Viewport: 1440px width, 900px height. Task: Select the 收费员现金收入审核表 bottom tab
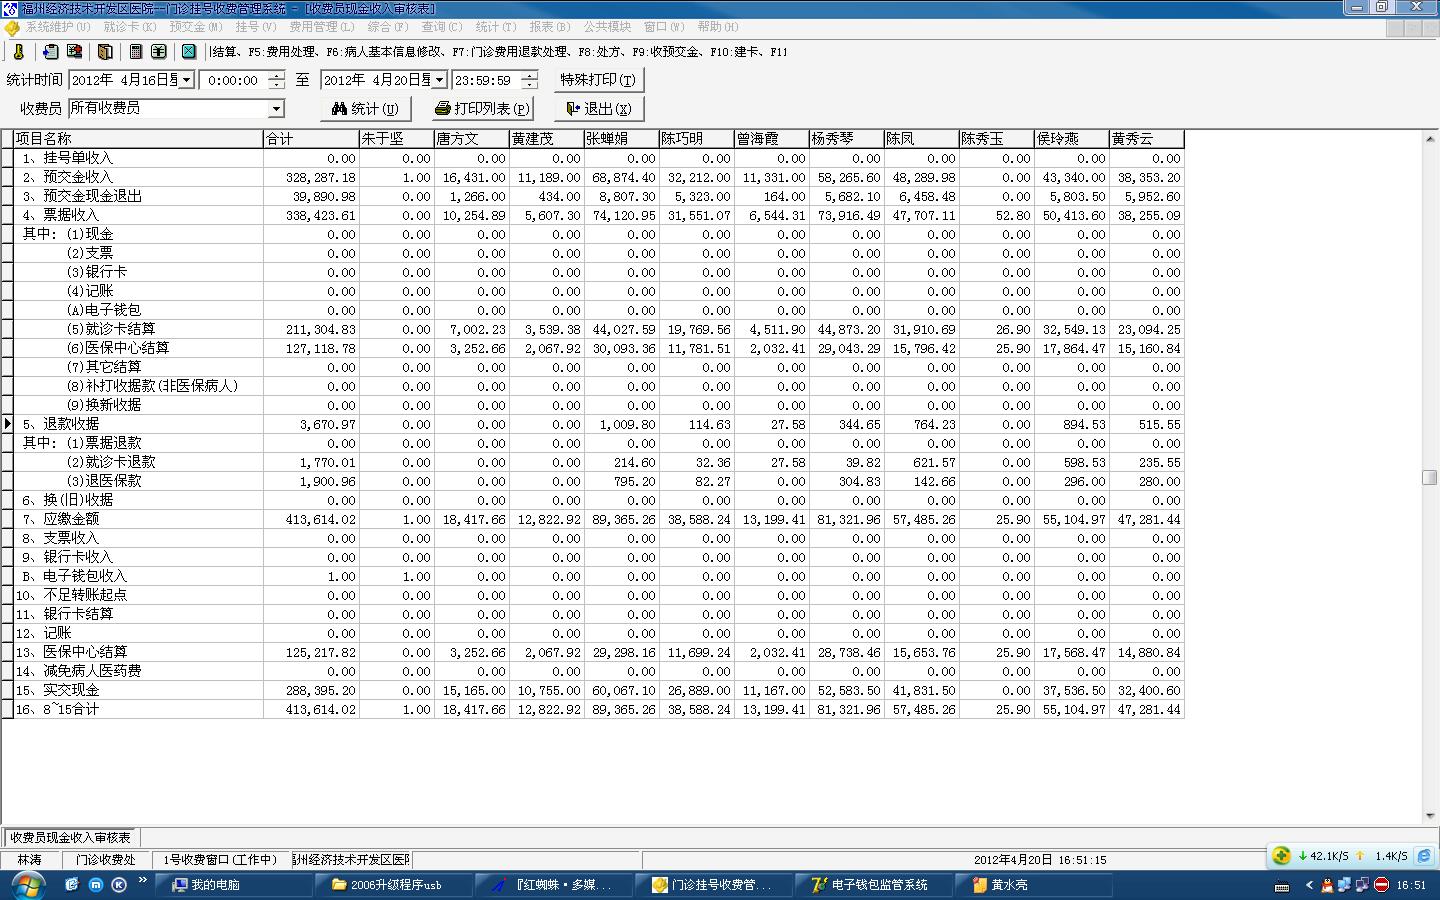pos(70,837)
